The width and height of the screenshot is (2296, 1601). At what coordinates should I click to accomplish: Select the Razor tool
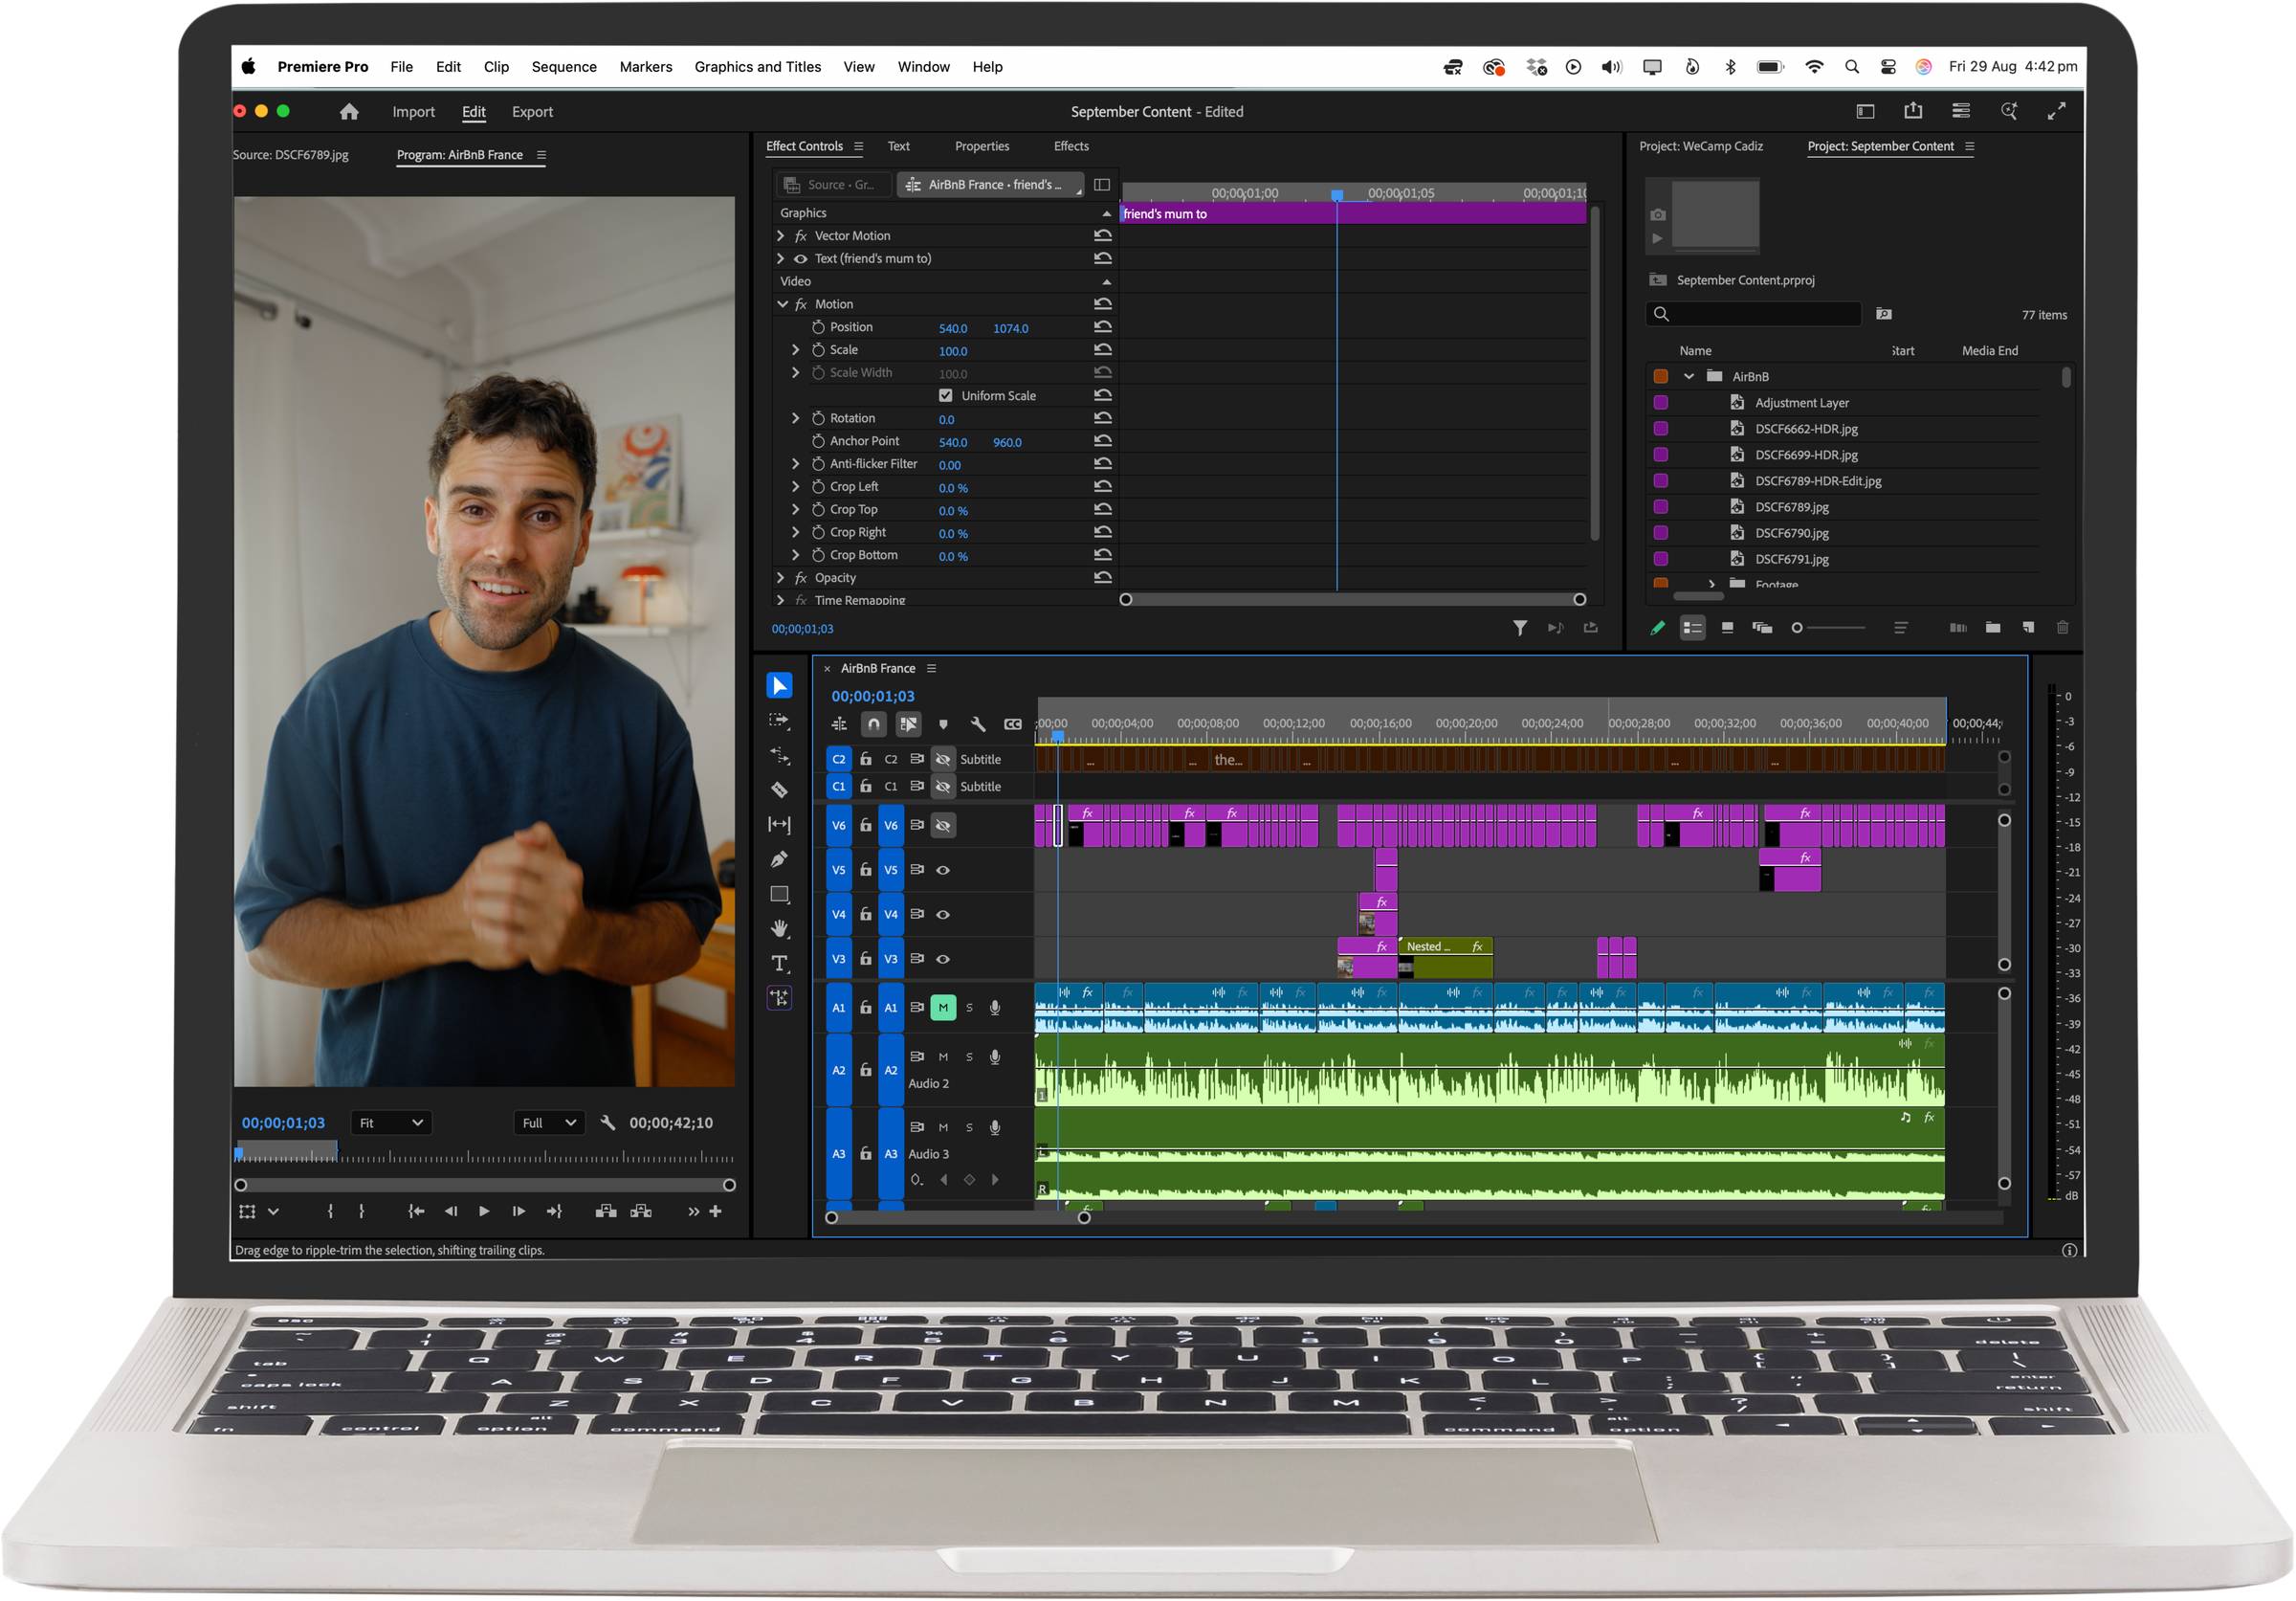(x=779, y=790)
